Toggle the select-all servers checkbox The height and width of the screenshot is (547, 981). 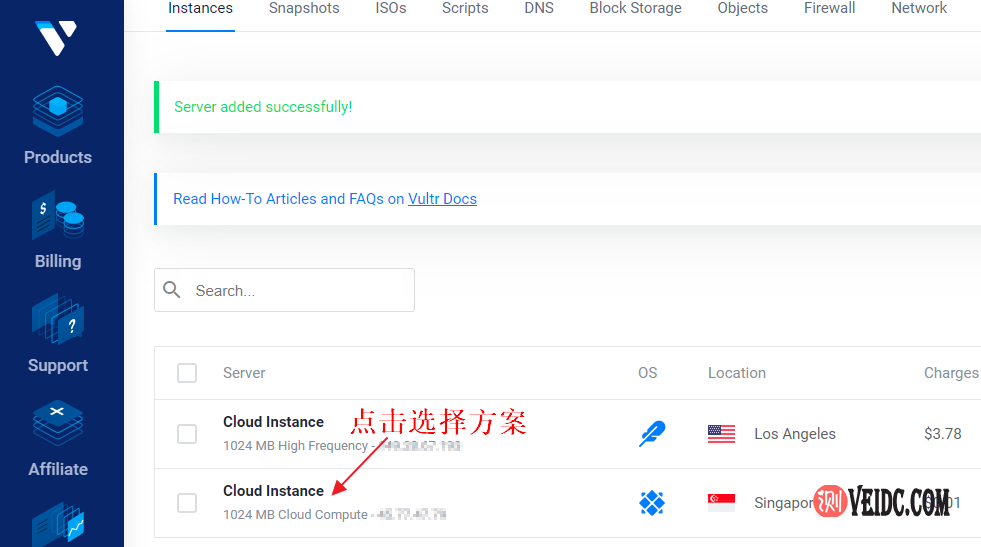click(186, 373)
